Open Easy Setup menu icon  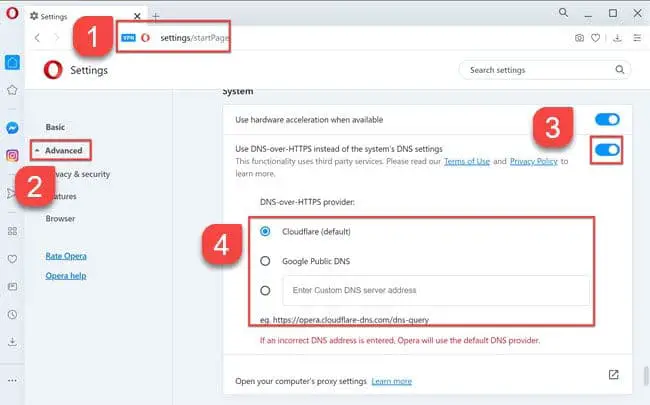click(637, 38)
